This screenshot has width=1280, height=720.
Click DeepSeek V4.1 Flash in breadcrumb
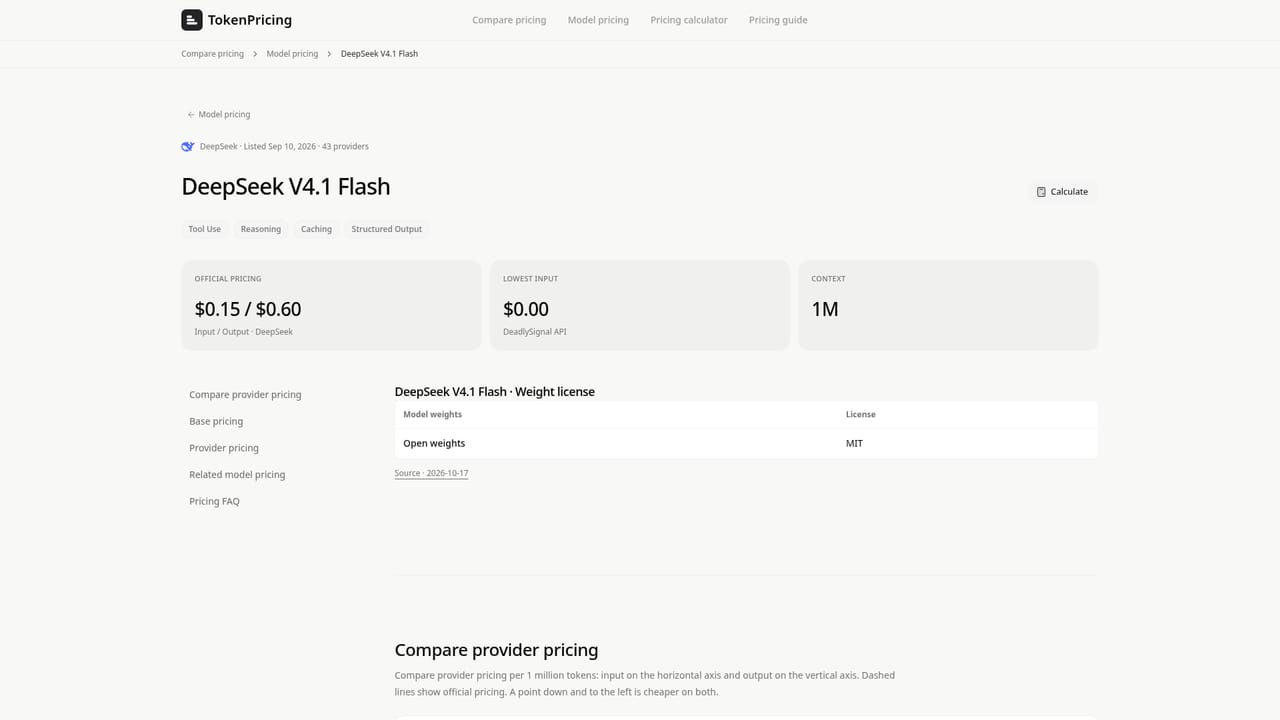click(x=379, y=54)
